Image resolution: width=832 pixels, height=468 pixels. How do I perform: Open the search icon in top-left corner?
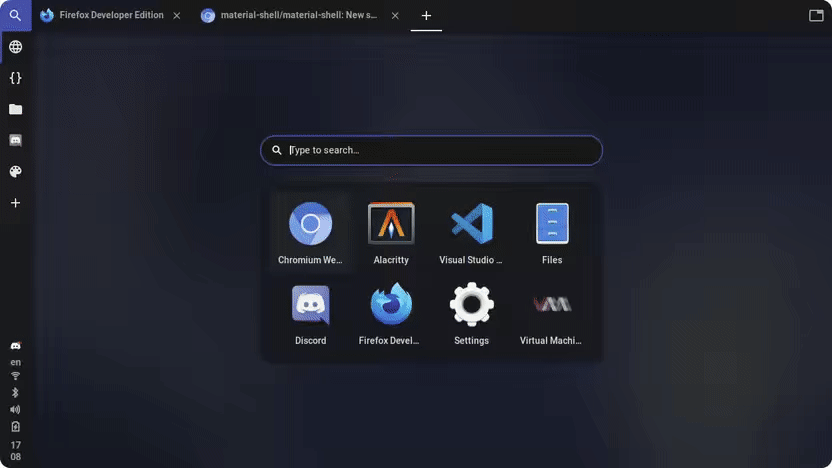[15, 15]
